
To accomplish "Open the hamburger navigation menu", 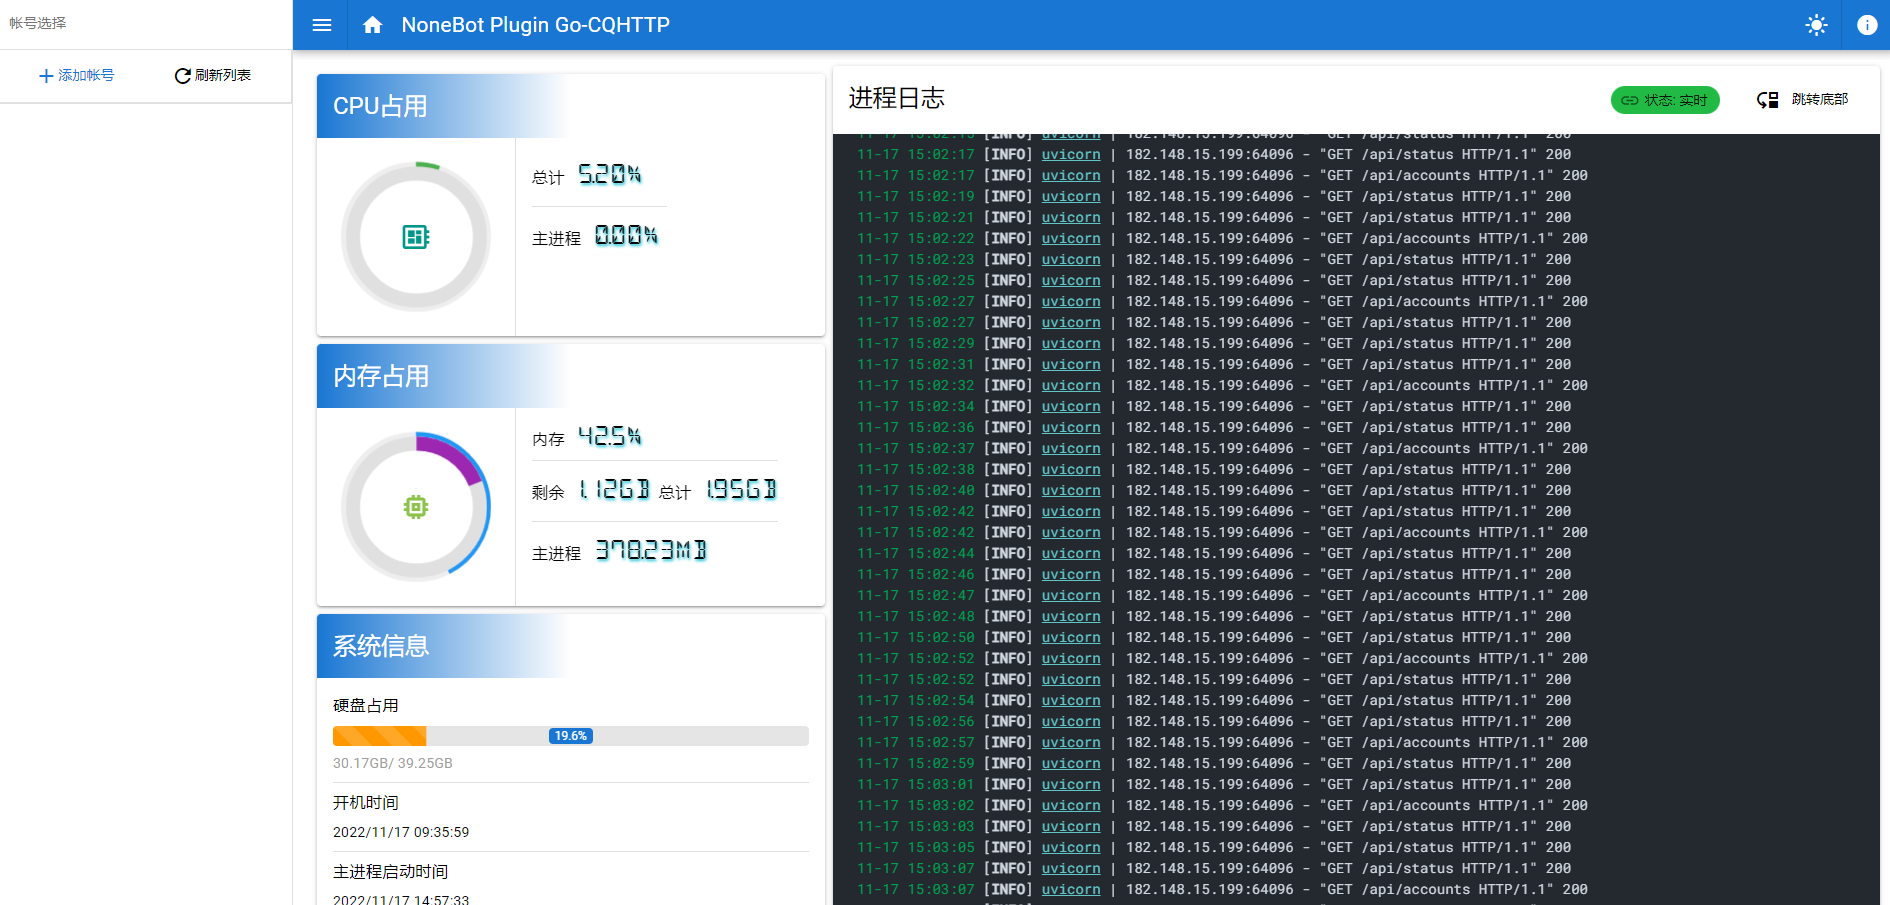I will [x=322, y=25].
